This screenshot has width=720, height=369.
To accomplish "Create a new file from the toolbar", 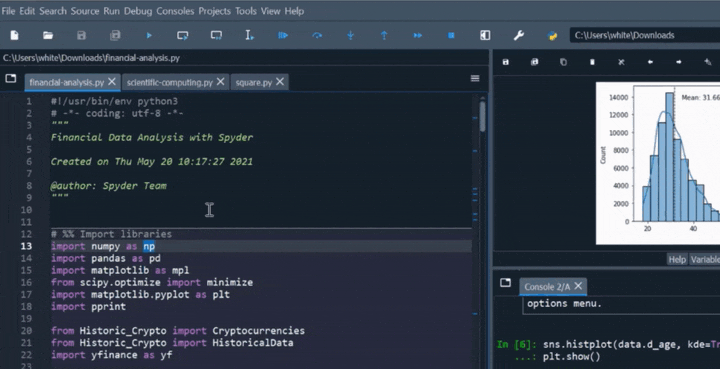I will point(15,35).
